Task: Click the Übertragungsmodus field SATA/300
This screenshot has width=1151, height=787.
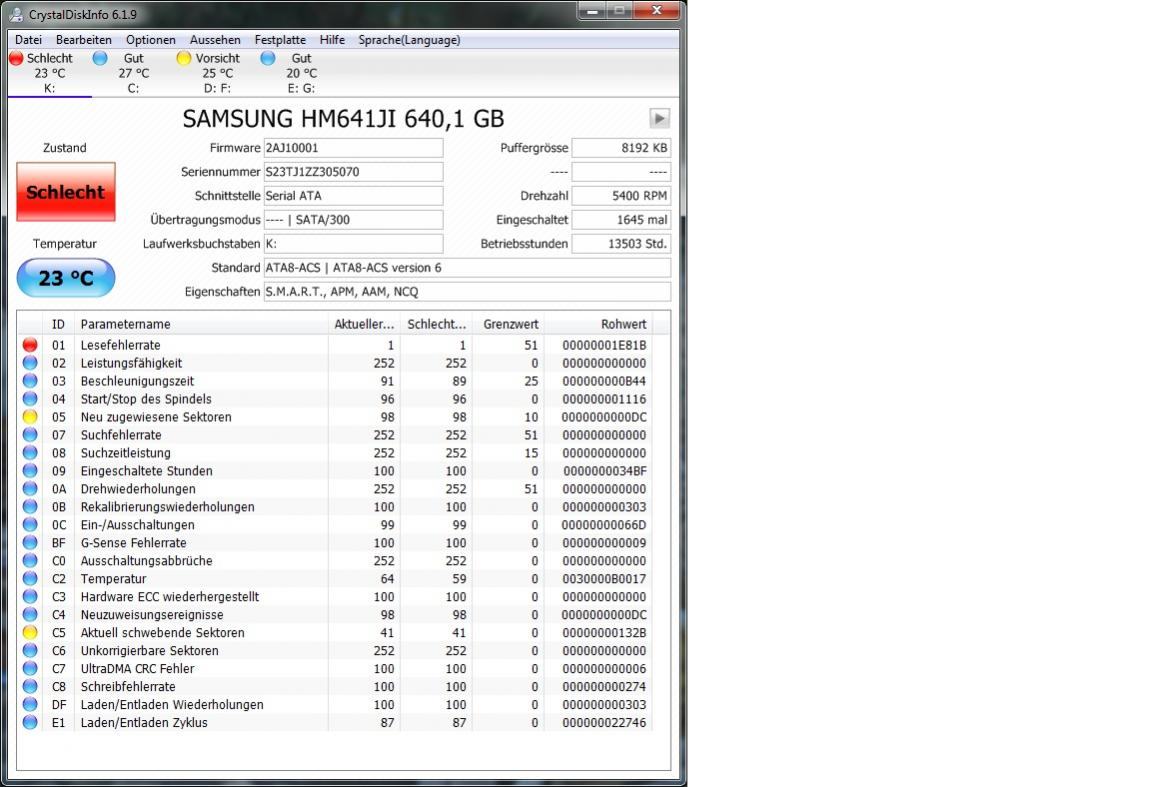Action: point(353,220)
